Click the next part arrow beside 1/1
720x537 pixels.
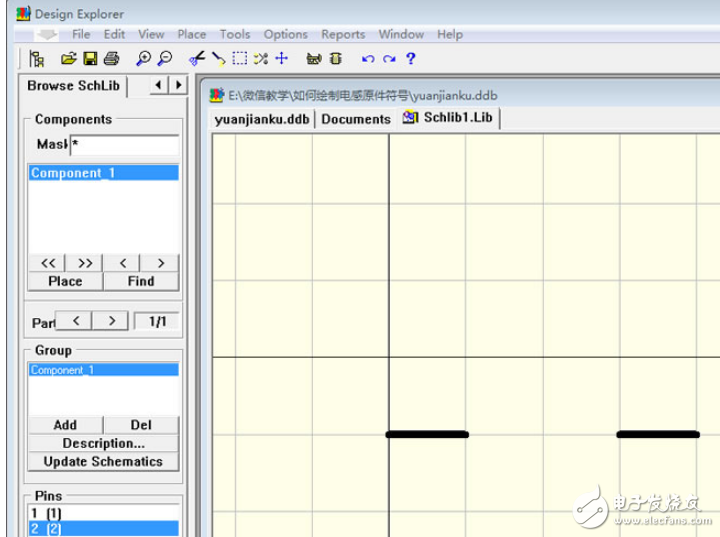tap(112, 321)
